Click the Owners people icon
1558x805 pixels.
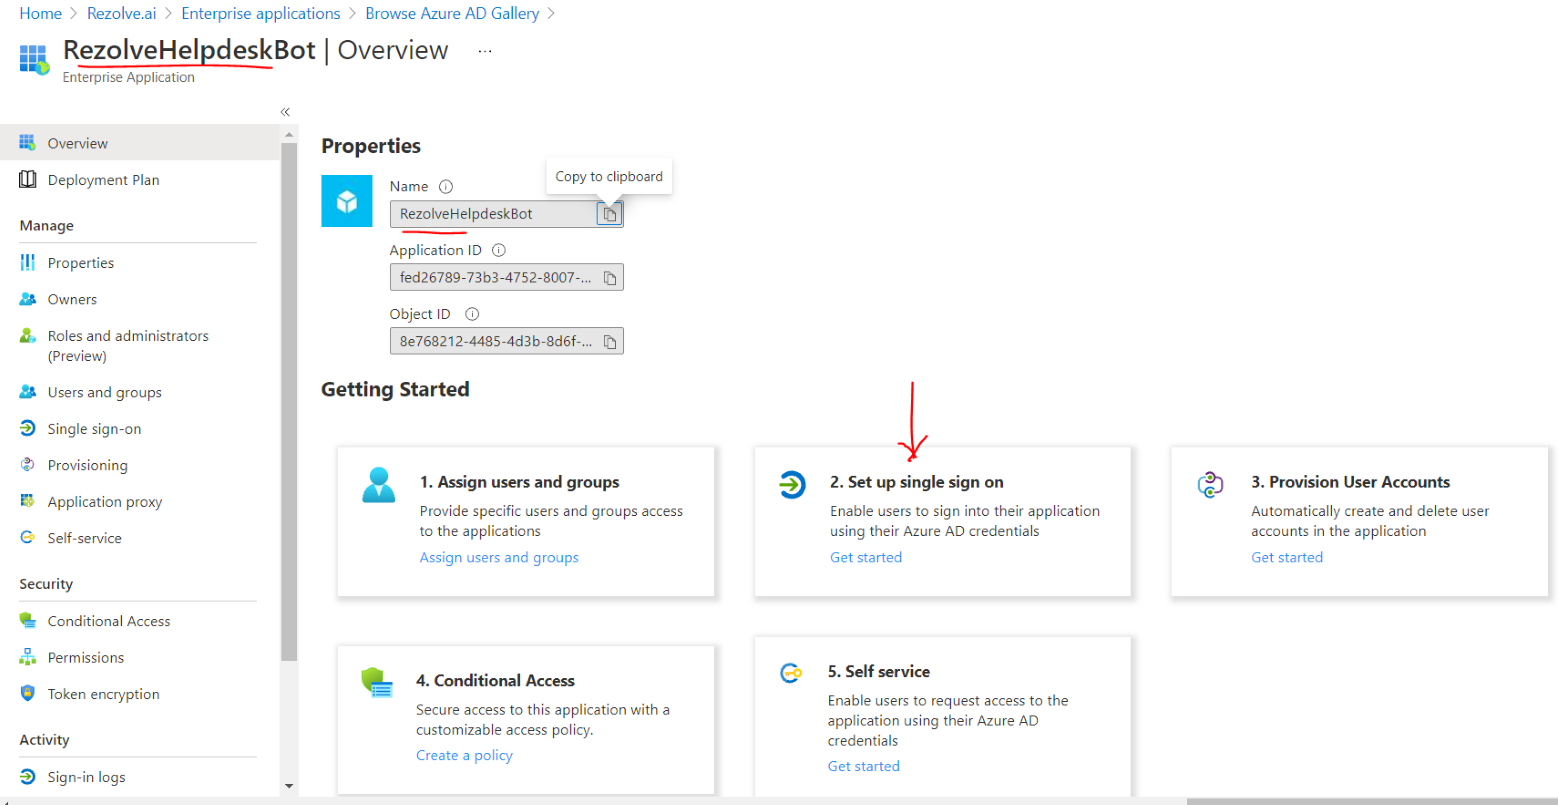point(28,299)
